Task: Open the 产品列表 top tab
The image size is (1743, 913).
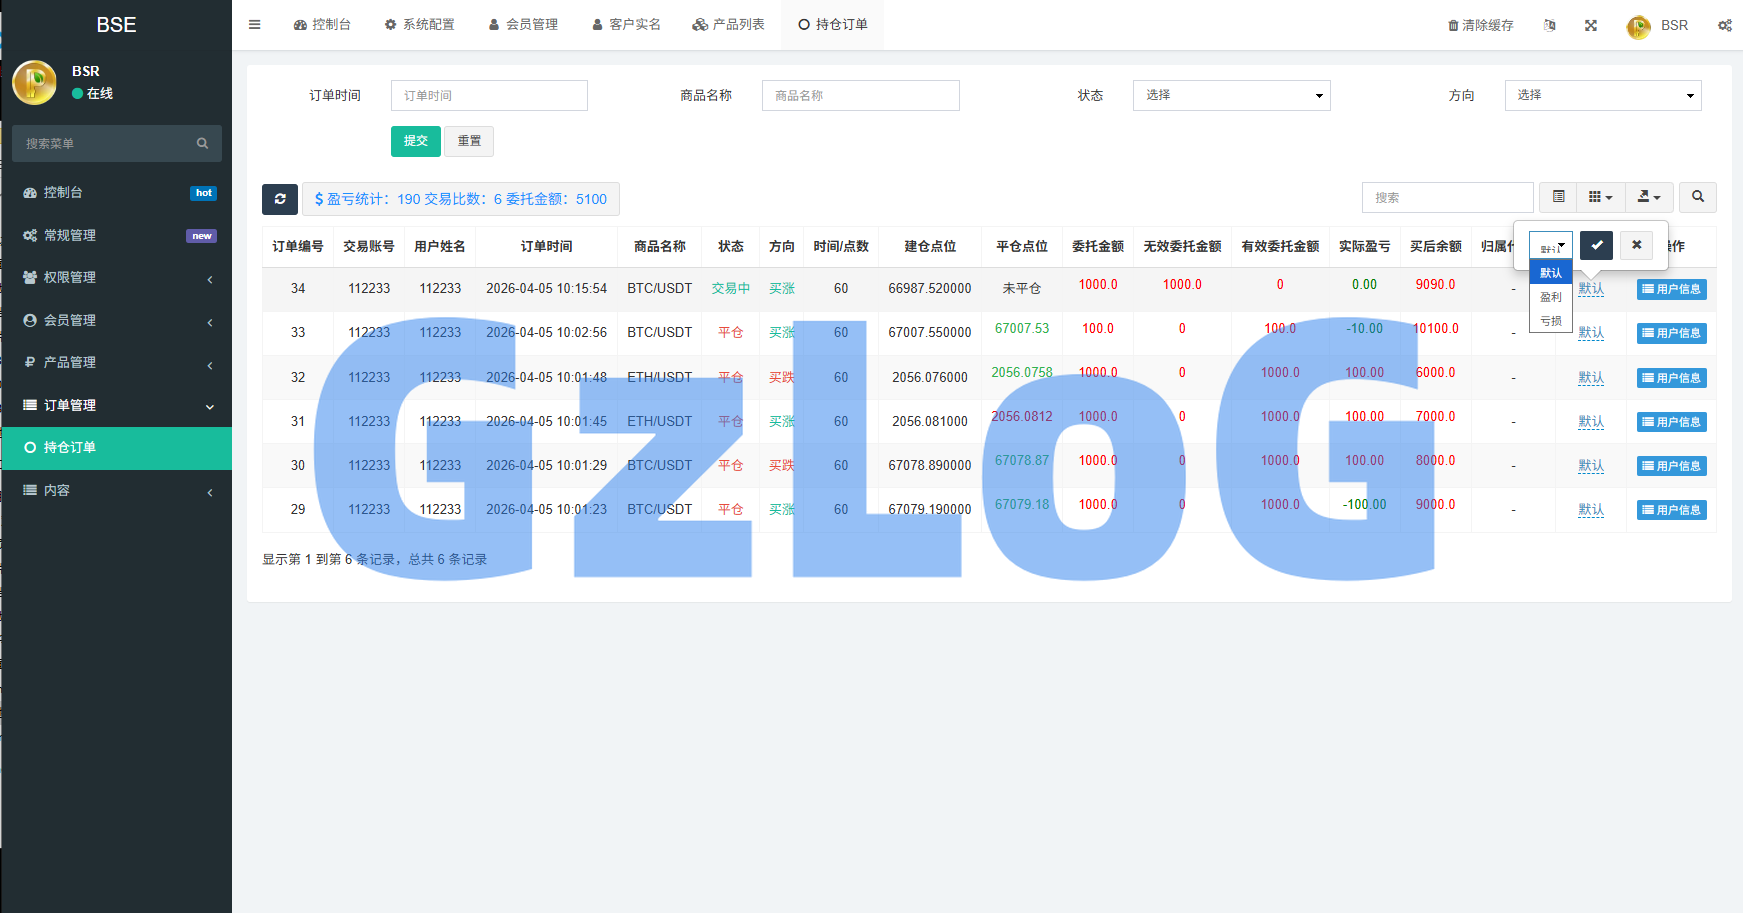Action: click(x=728, y=25)
